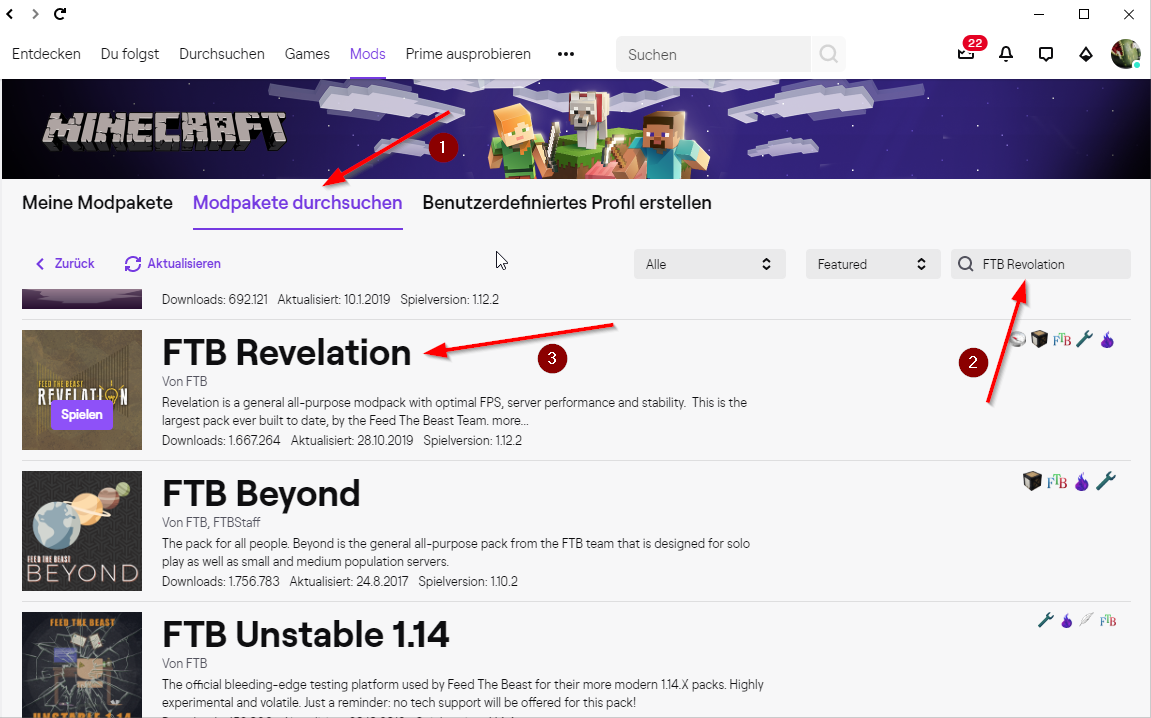Go back using the browser-style back arrow
The image size is (1151, 718).
point(10,13)
